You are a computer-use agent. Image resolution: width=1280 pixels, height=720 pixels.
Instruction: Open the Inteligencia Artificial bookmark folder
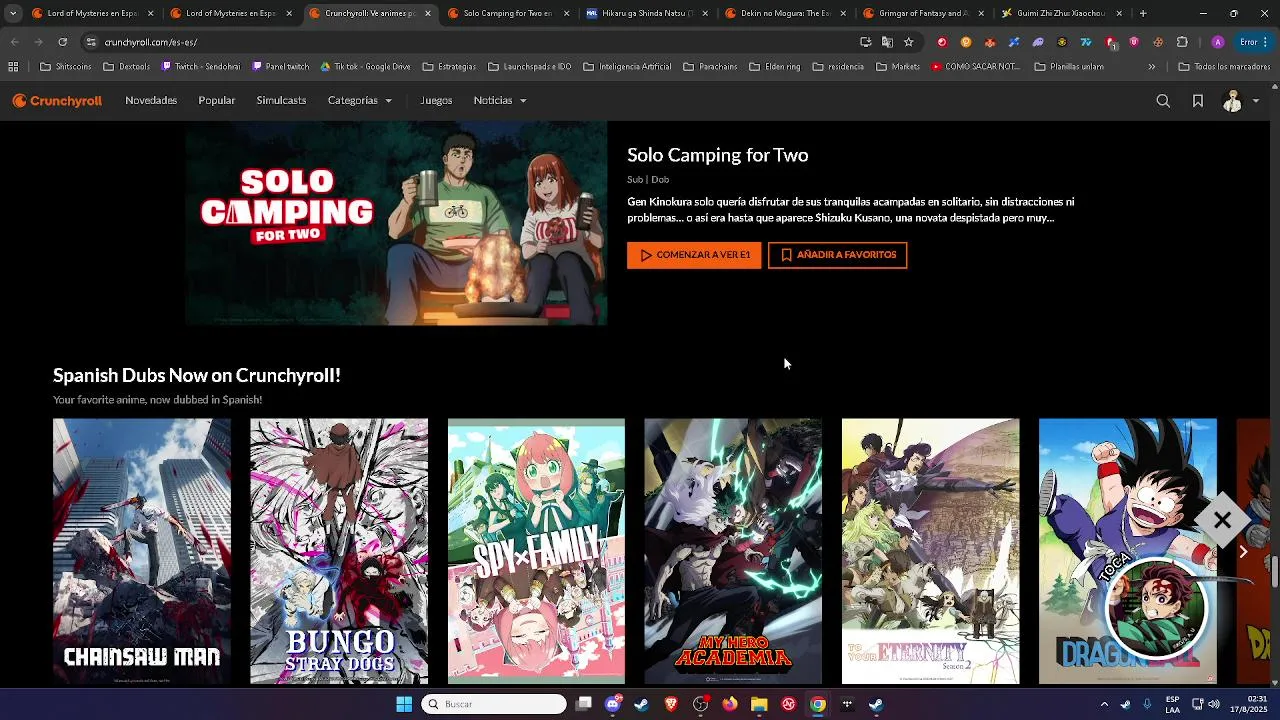point(627,67)
